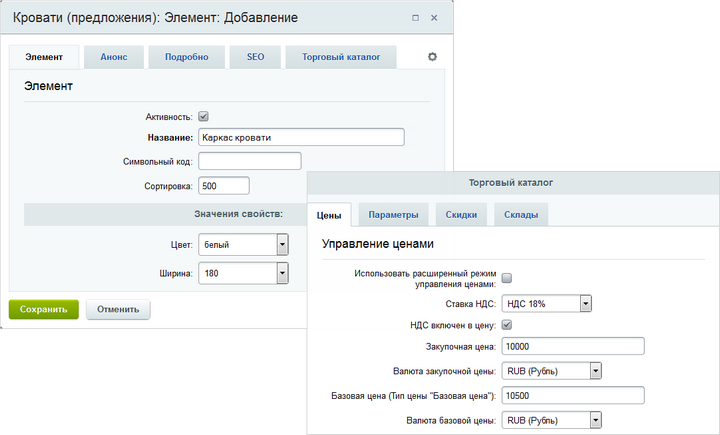Click the Название input field
720x435 pixels.
coord(300,138)
